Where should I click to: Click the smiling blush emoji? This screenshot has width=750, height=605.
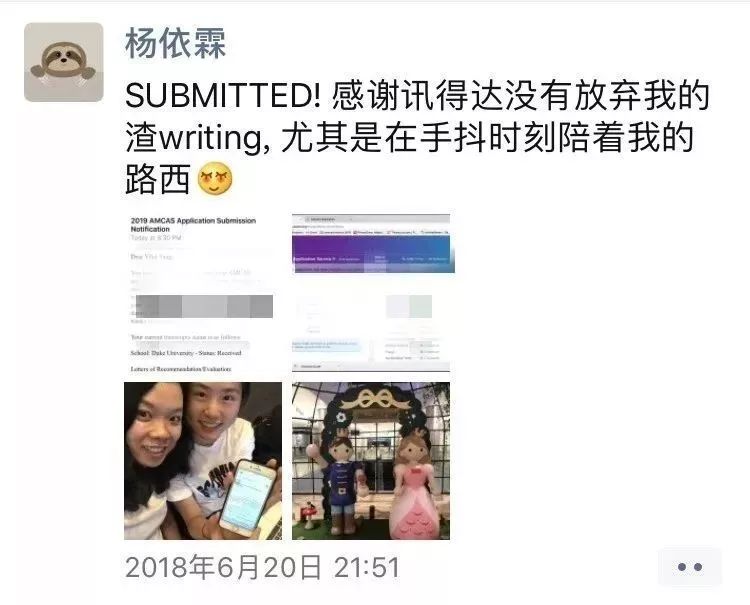point(215,179)
